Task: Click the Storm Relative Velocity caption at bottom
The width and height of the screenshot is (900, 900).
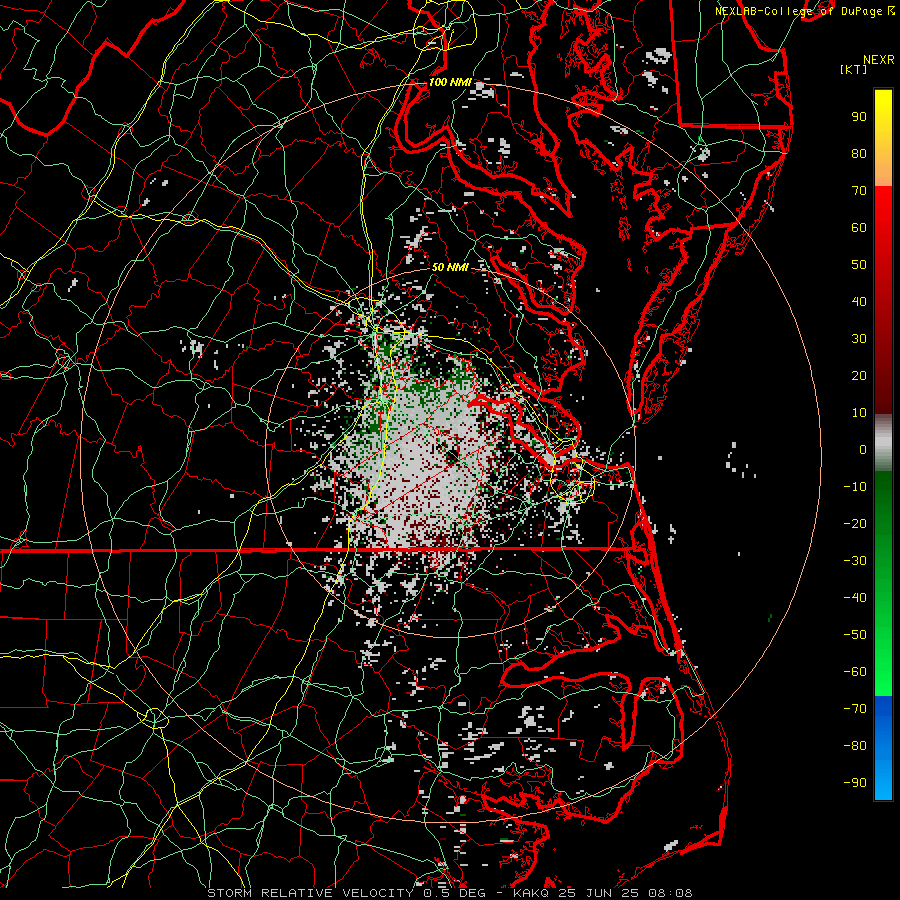Action: [449, 893]
